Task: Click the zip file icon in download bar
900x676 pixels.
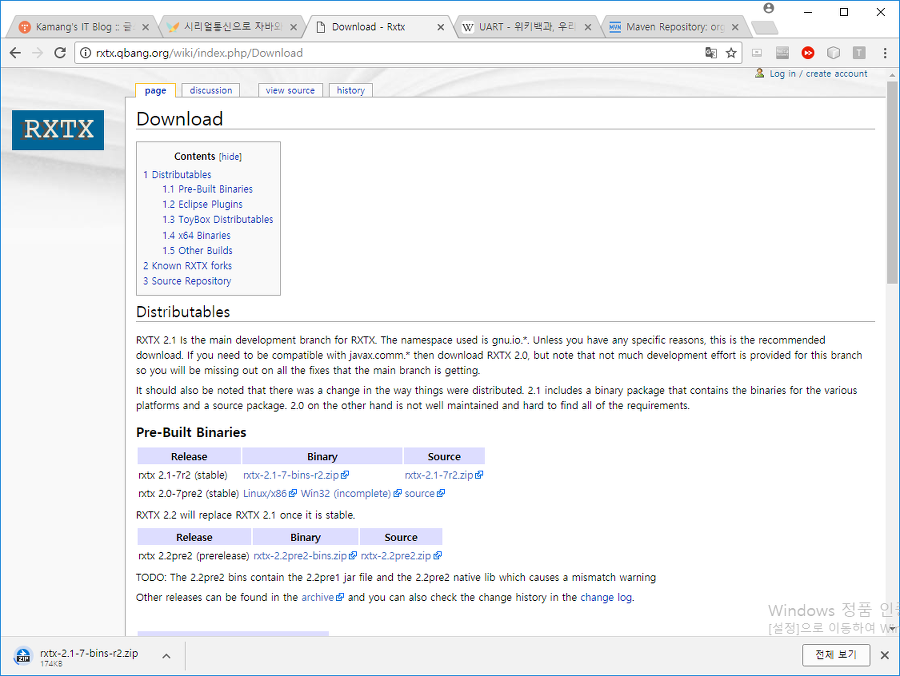Action: click(23, 655)
